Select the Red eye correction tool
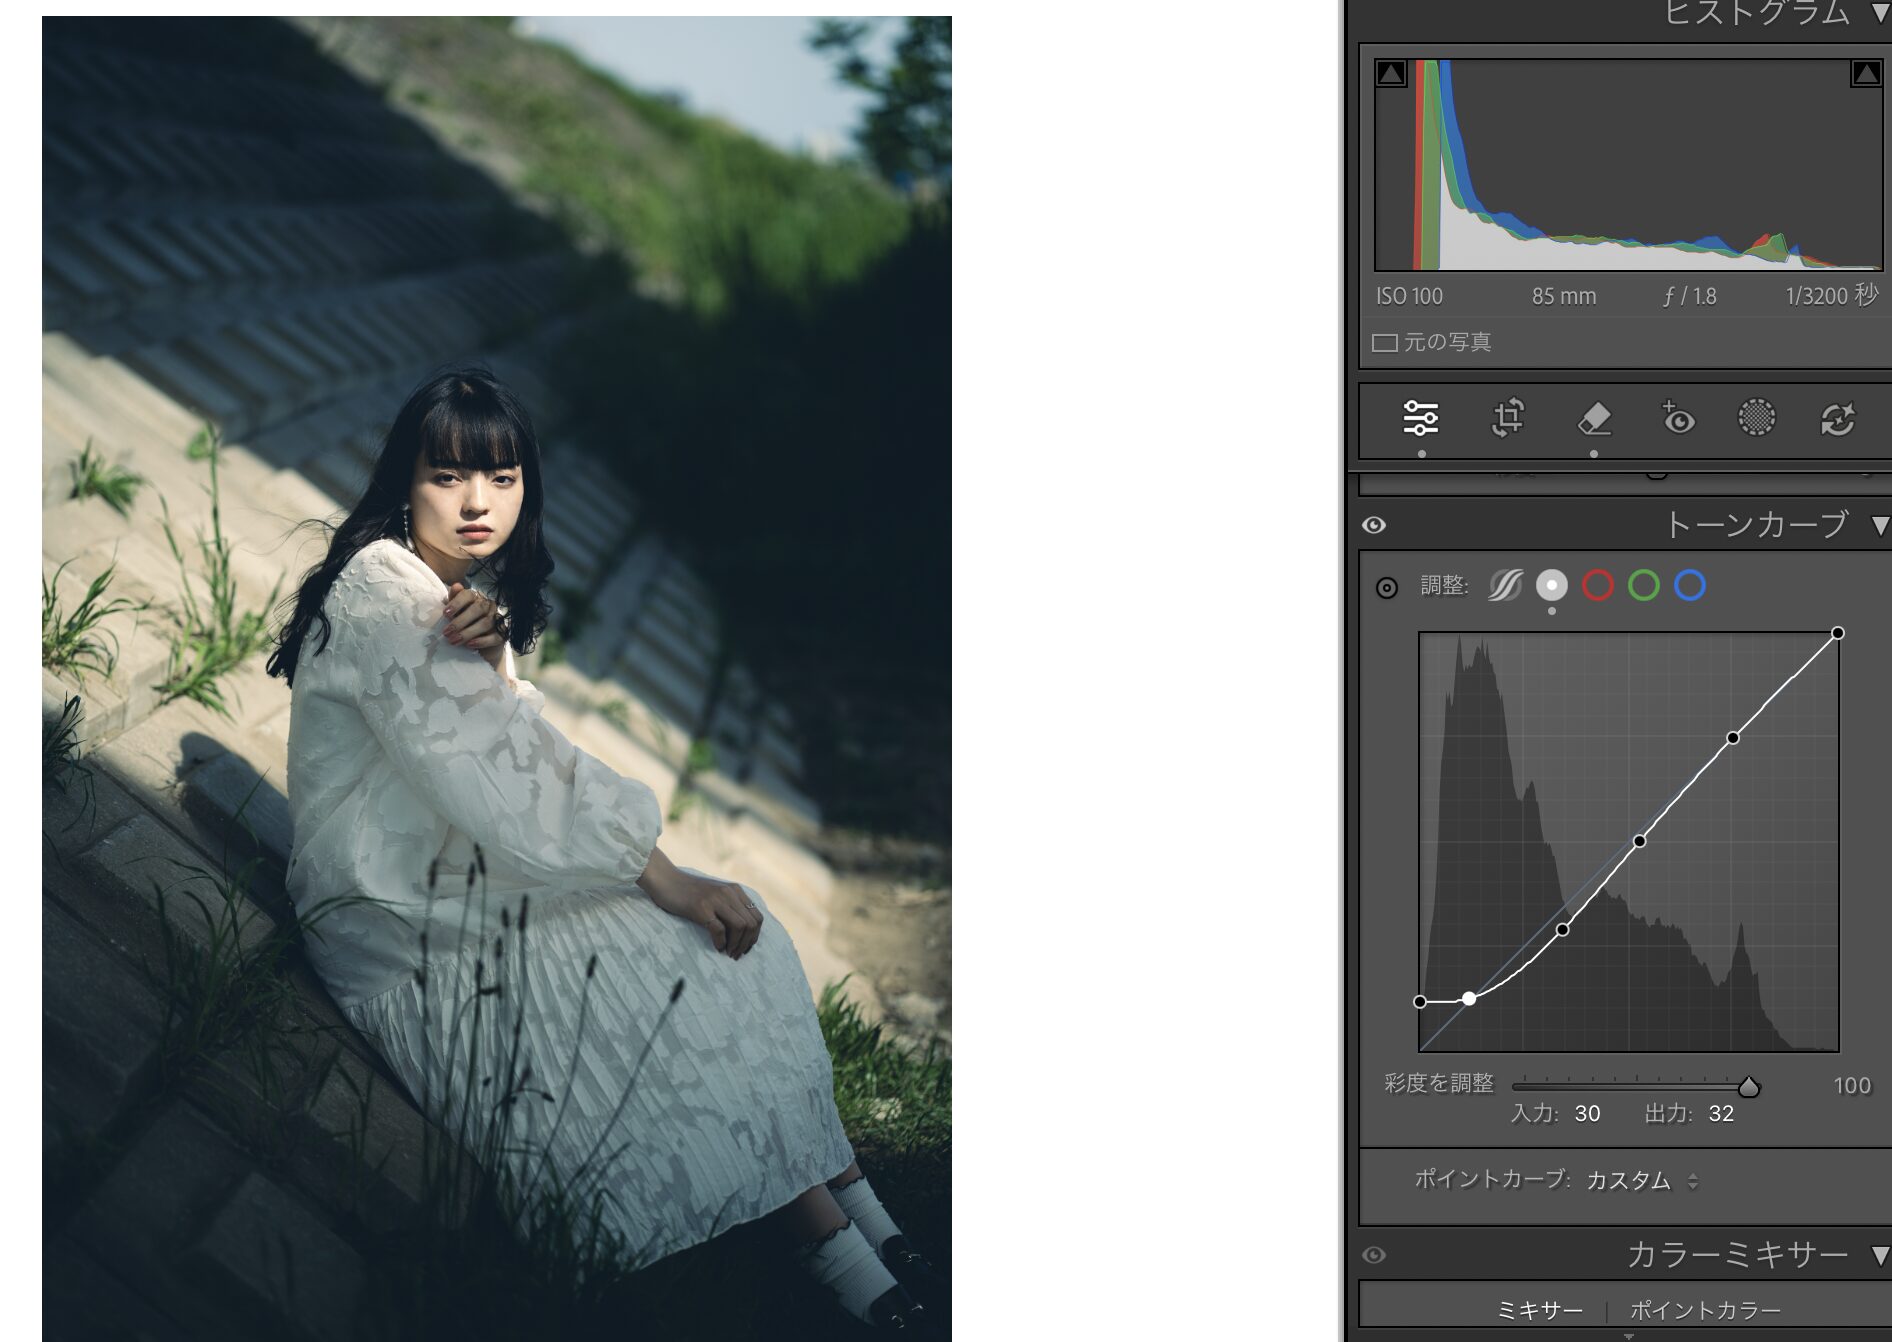 click(1677, 418)
